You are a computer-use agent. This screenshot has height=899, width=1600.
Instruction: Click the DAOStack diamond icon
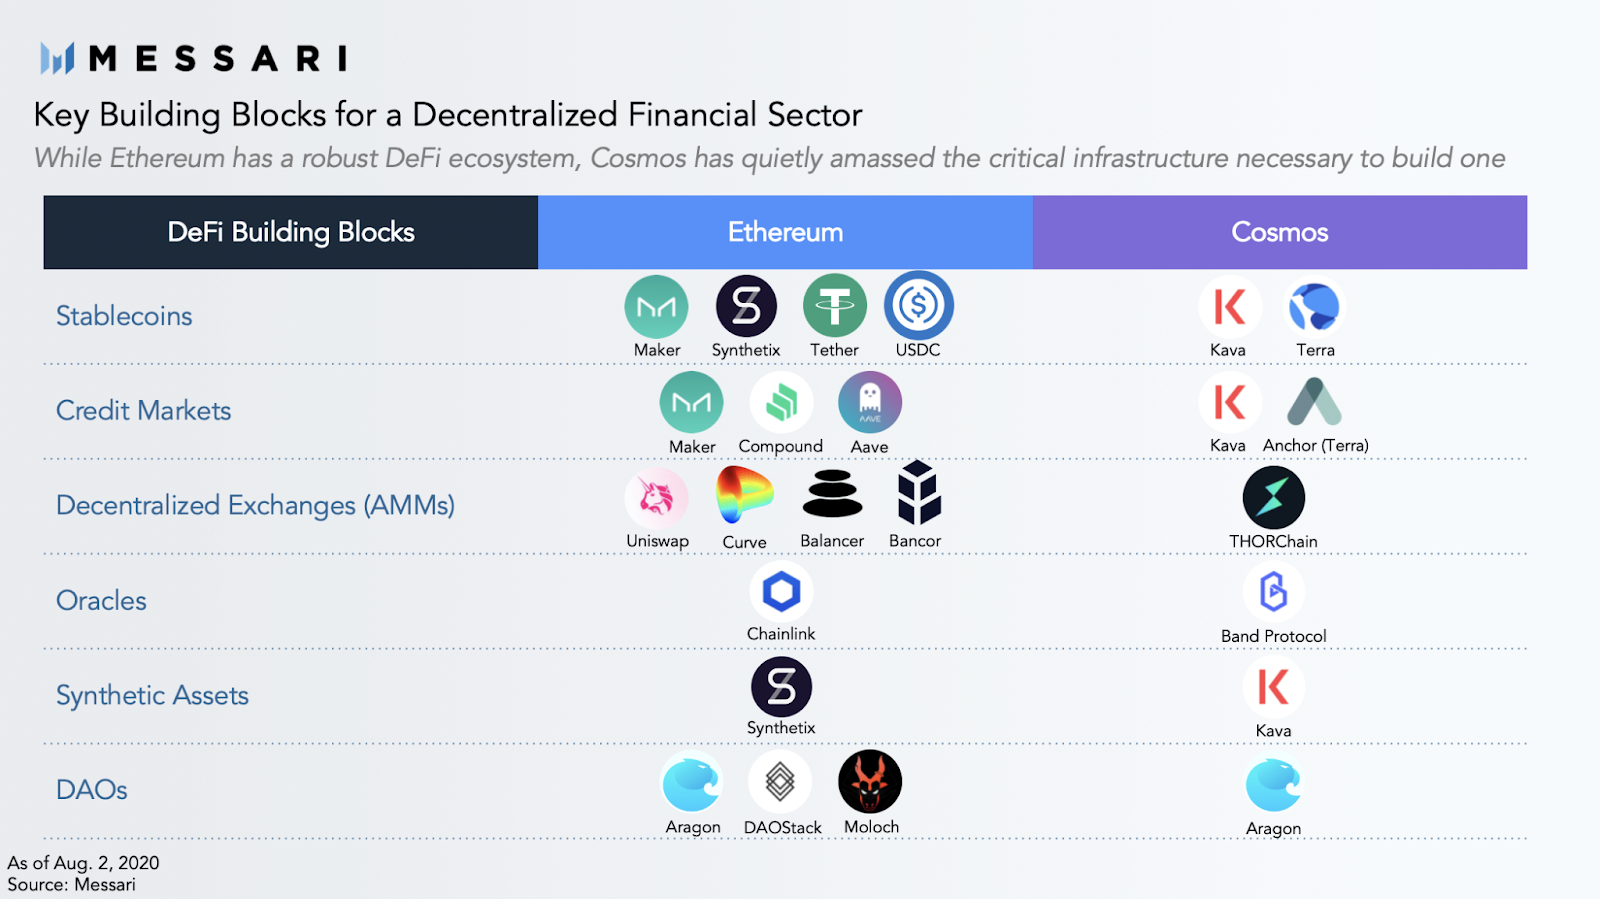click(x=780, y=781)
